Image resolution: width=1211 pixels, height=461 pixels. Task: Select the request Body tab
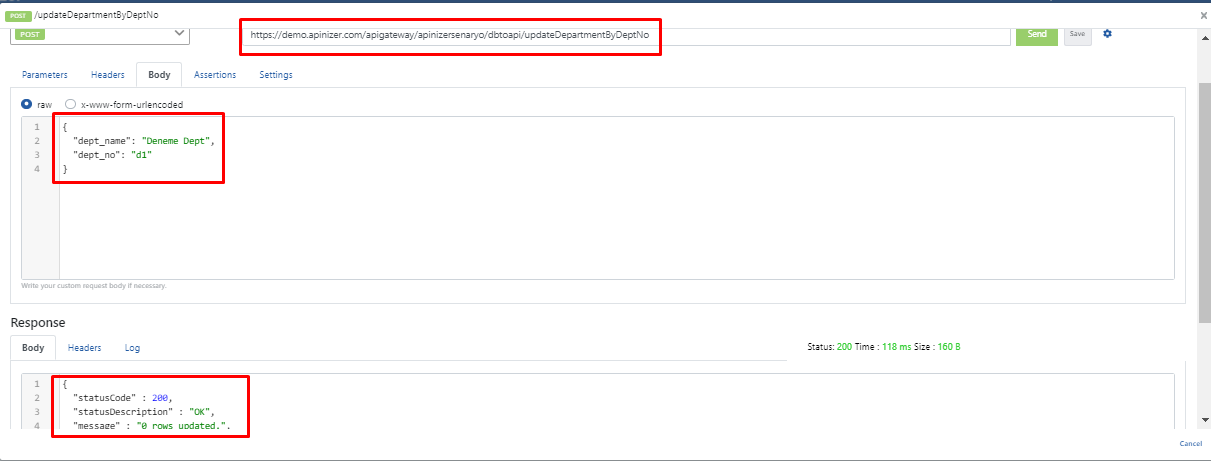point(159,75)
